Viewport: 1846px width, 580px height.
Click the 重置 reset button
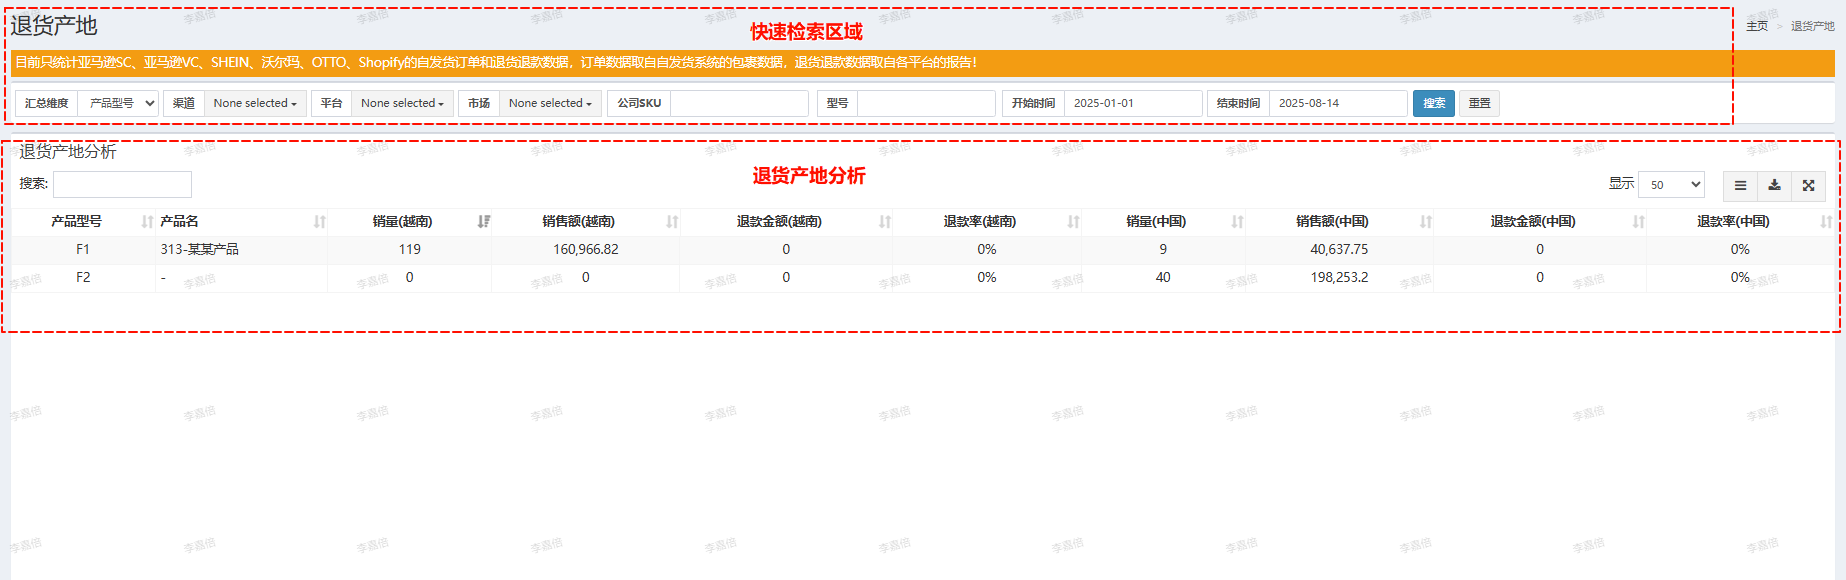pyautogui.click(x=1479, y=103)
